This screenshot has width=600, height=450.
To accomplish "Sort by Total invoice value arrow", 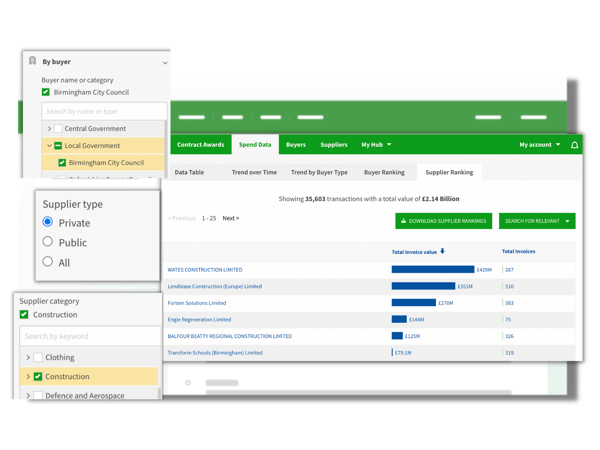I will tap(442, 251).
